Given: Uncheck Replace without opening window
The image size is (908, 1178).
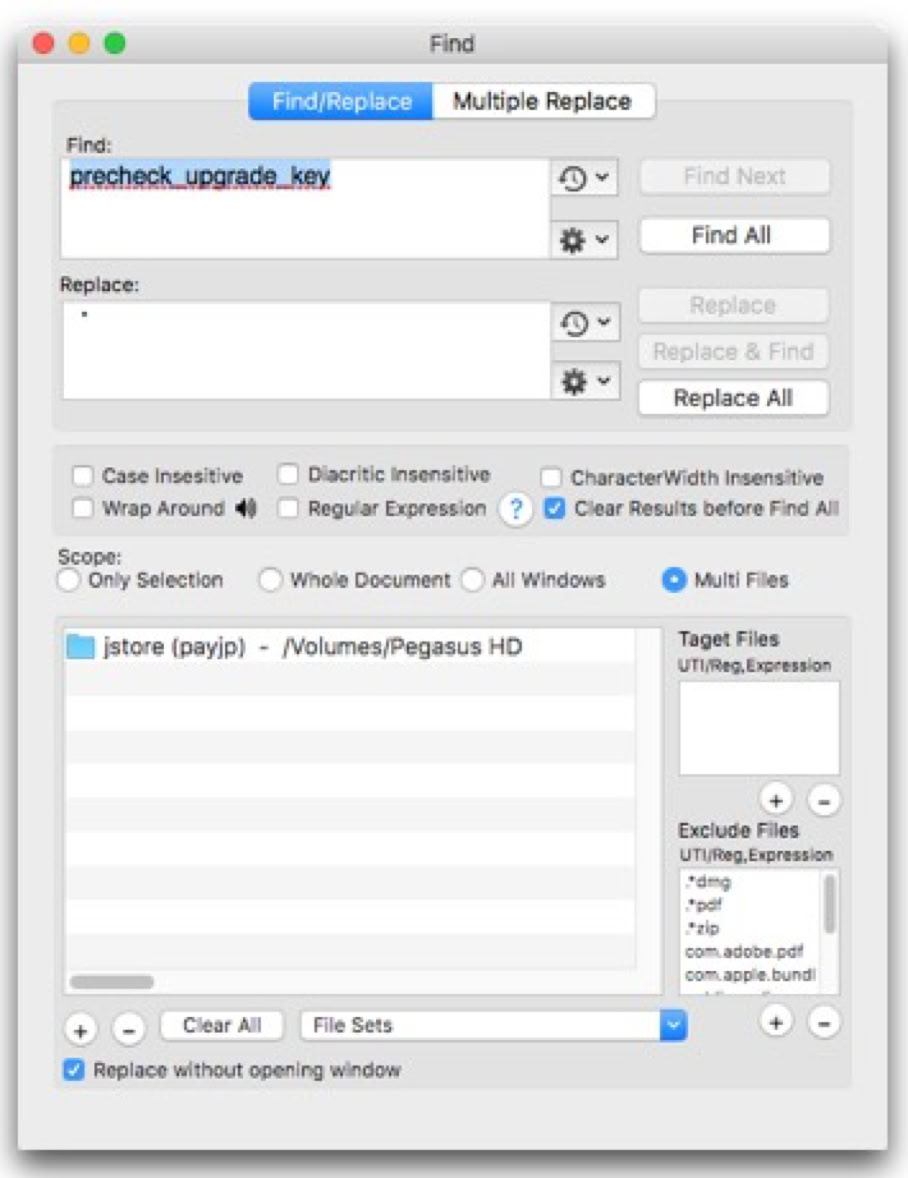Looking at the screenshot, I should (x=74, y=1070).
